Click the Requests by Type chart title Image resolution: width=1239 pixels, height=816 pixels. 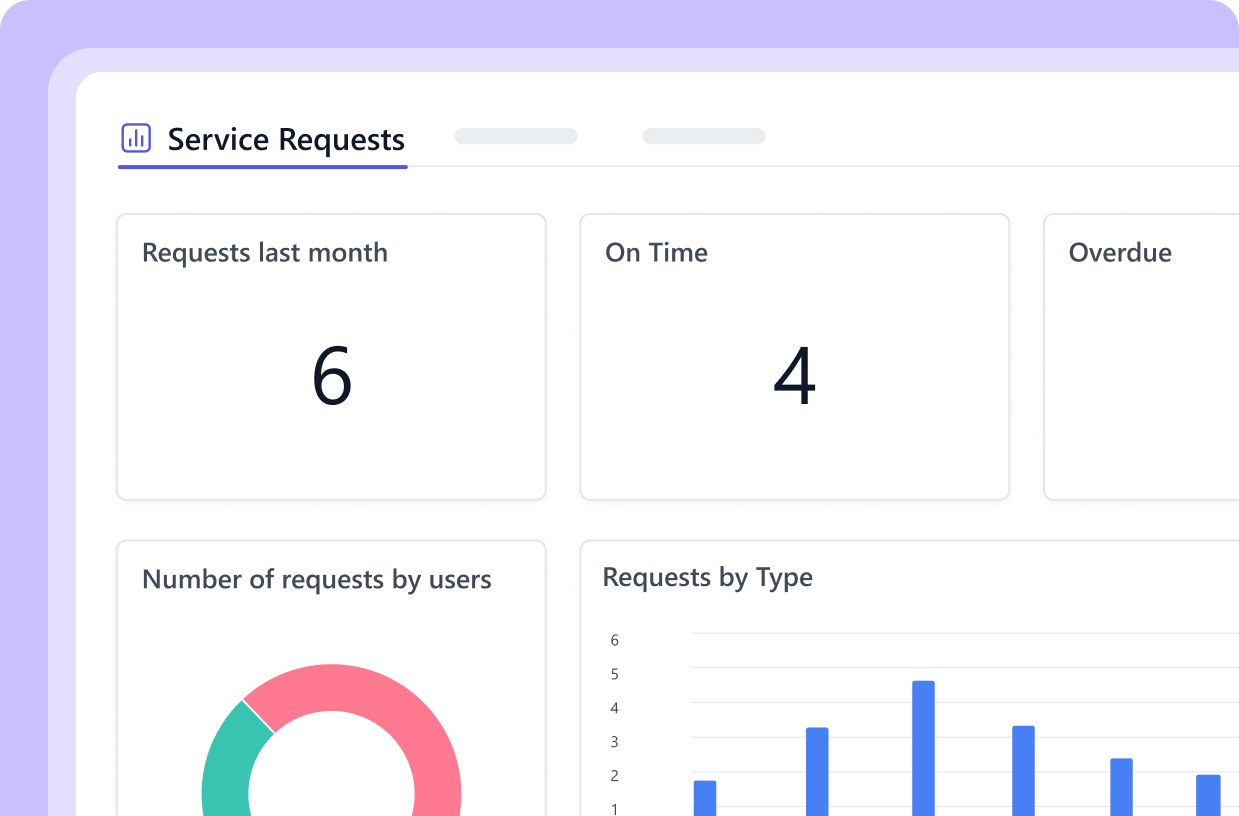(707, 577)
